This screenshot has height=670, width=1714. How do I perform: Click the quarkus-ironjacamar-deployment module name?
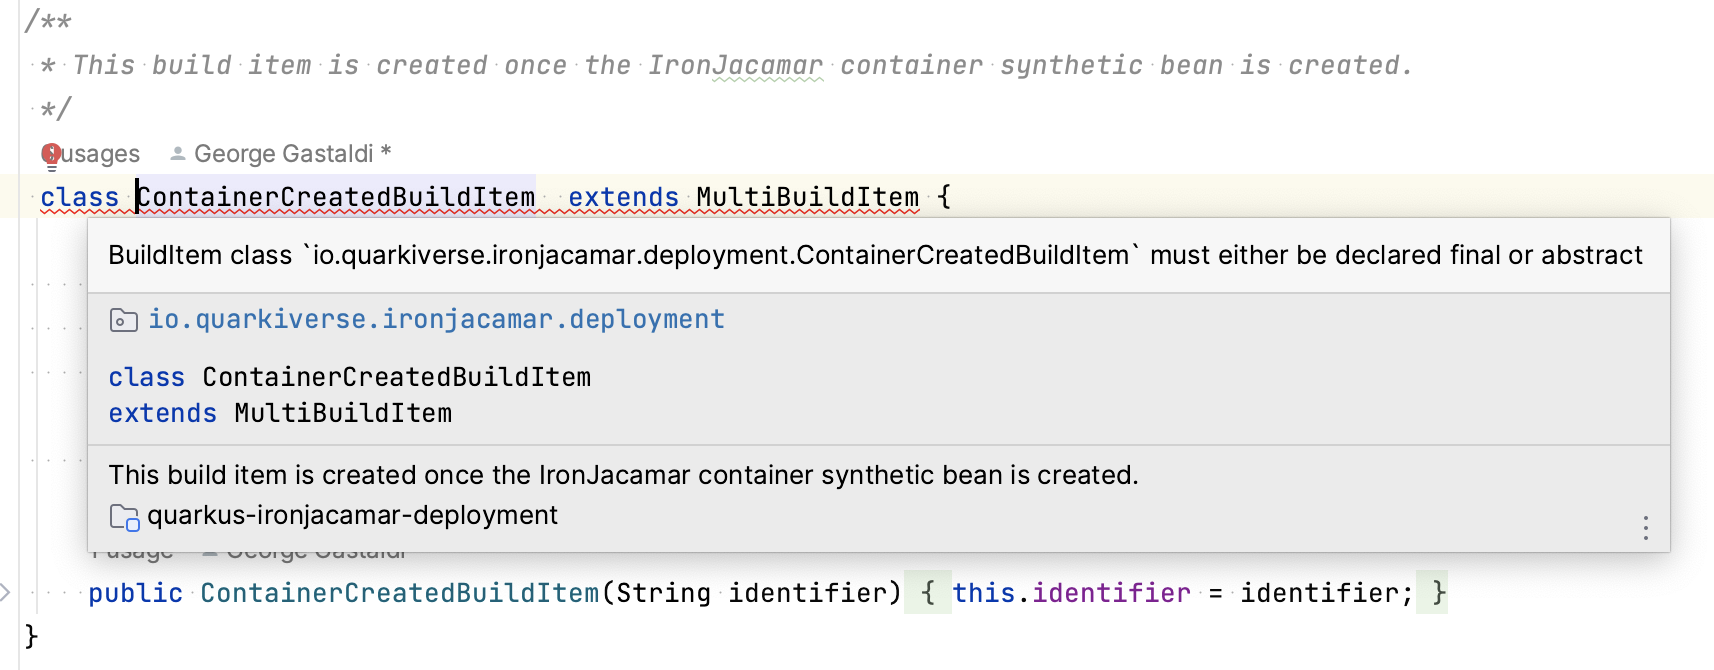(352, 516)
